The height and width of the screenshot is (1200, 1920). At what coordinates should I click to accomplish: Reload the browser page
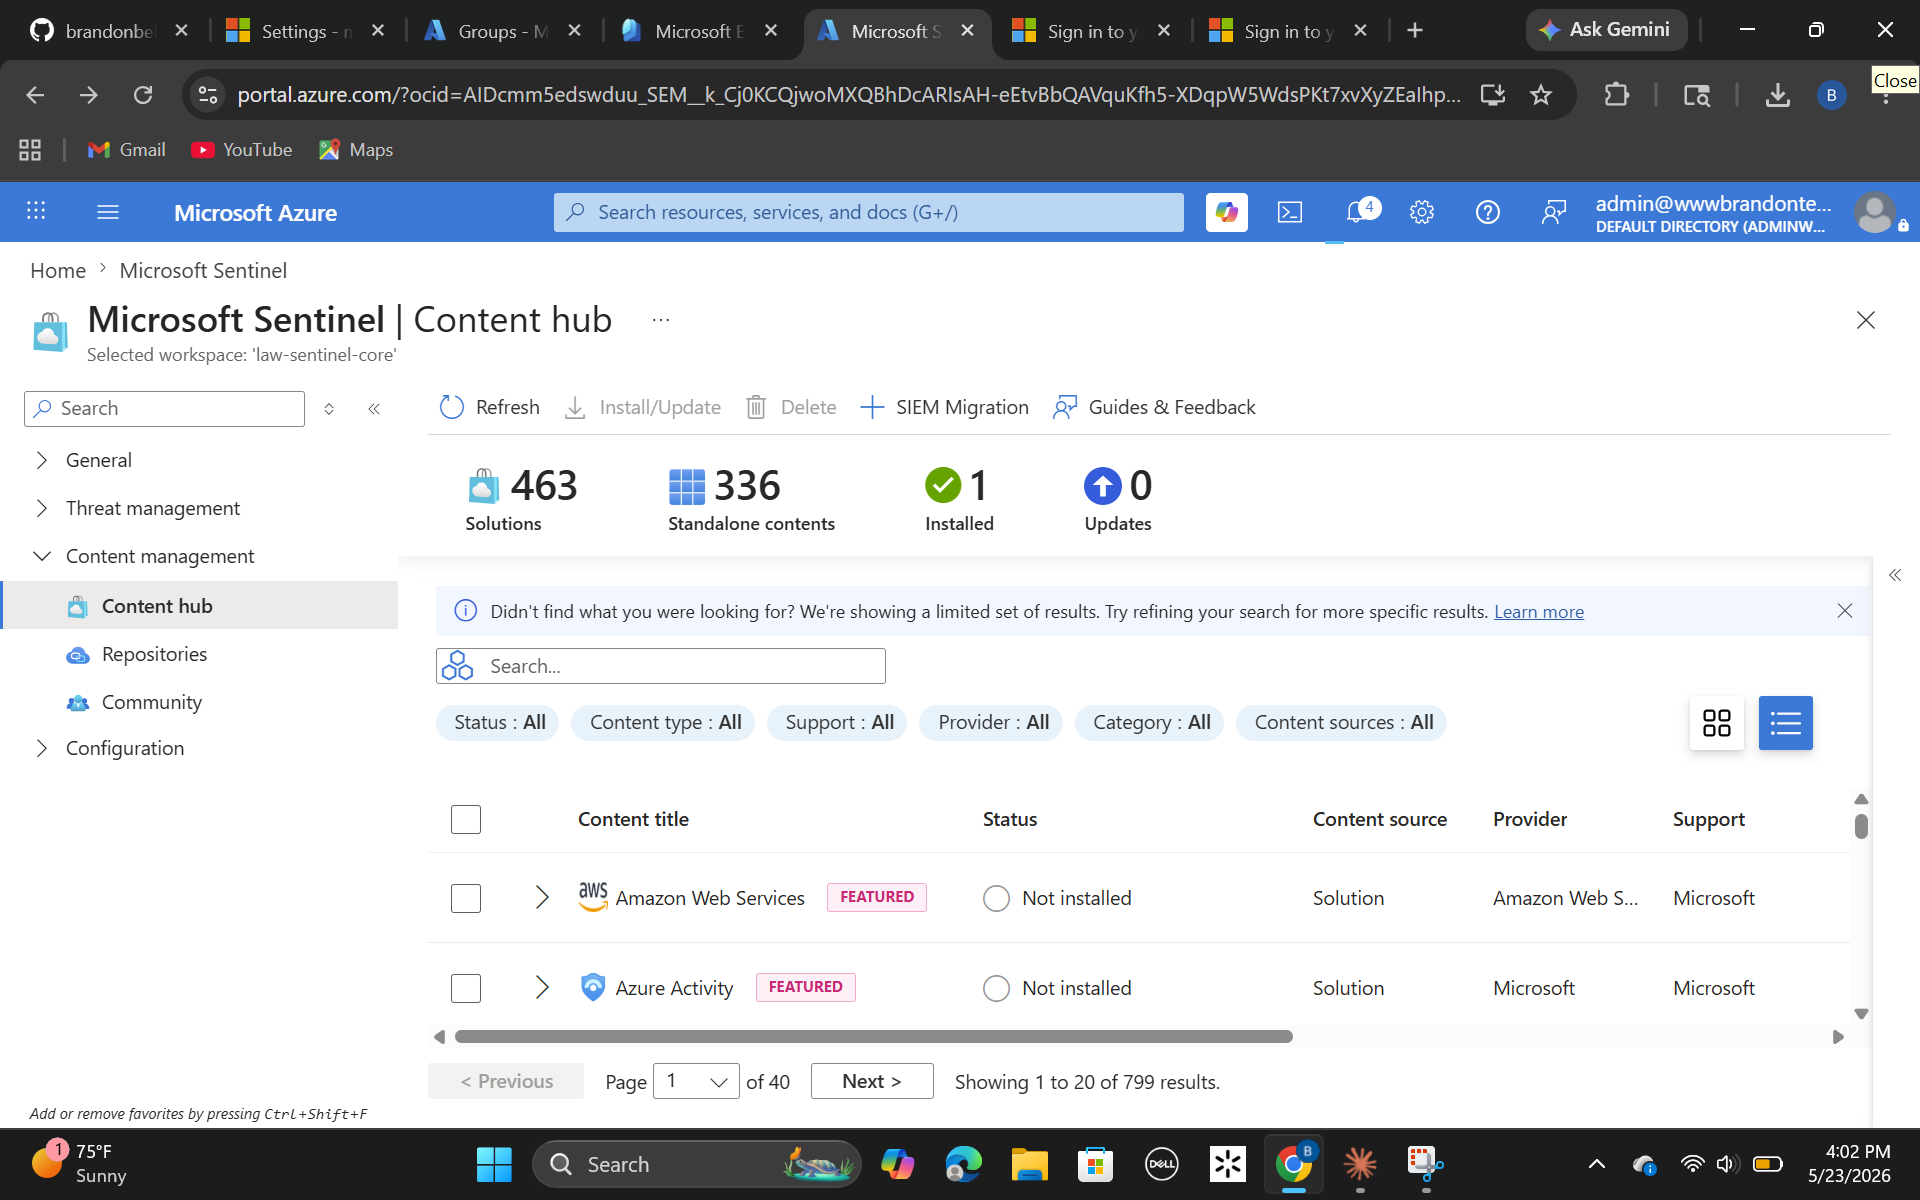(143, 95)
